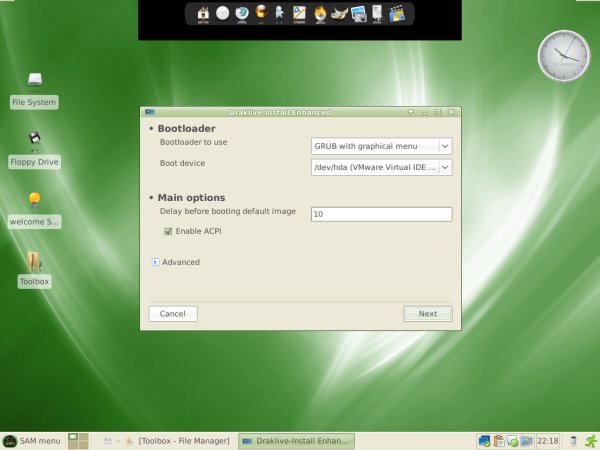Screen dimensions: 600x450
Task: Minimize the Draklive-Install window
Action: click(x=424, y=112)
